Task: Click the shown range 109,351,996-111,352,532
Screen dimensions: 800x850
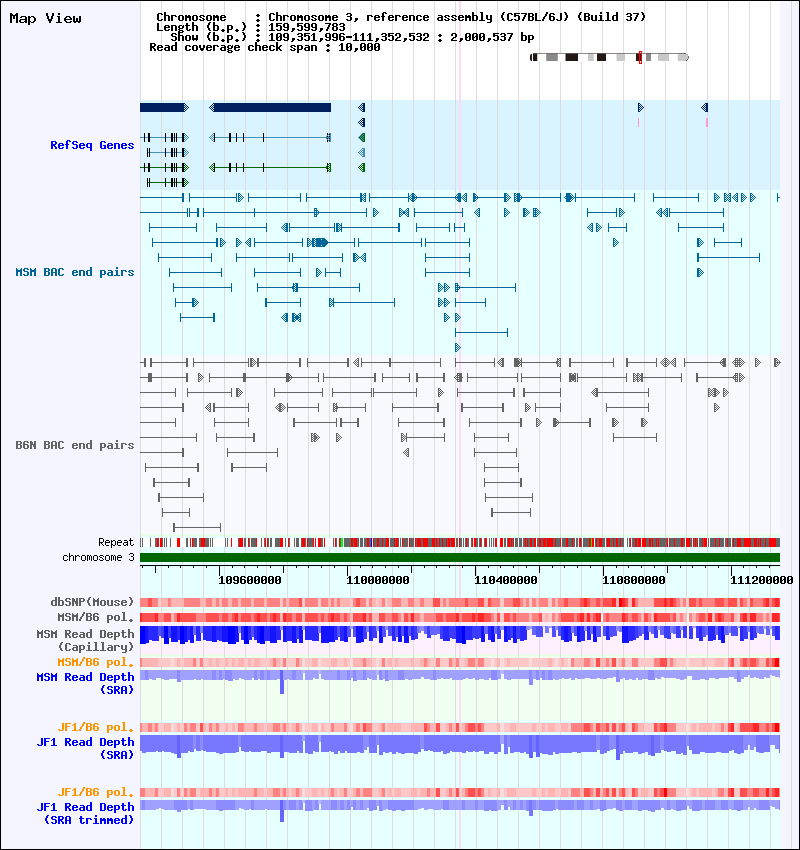Action: [349, 37]
